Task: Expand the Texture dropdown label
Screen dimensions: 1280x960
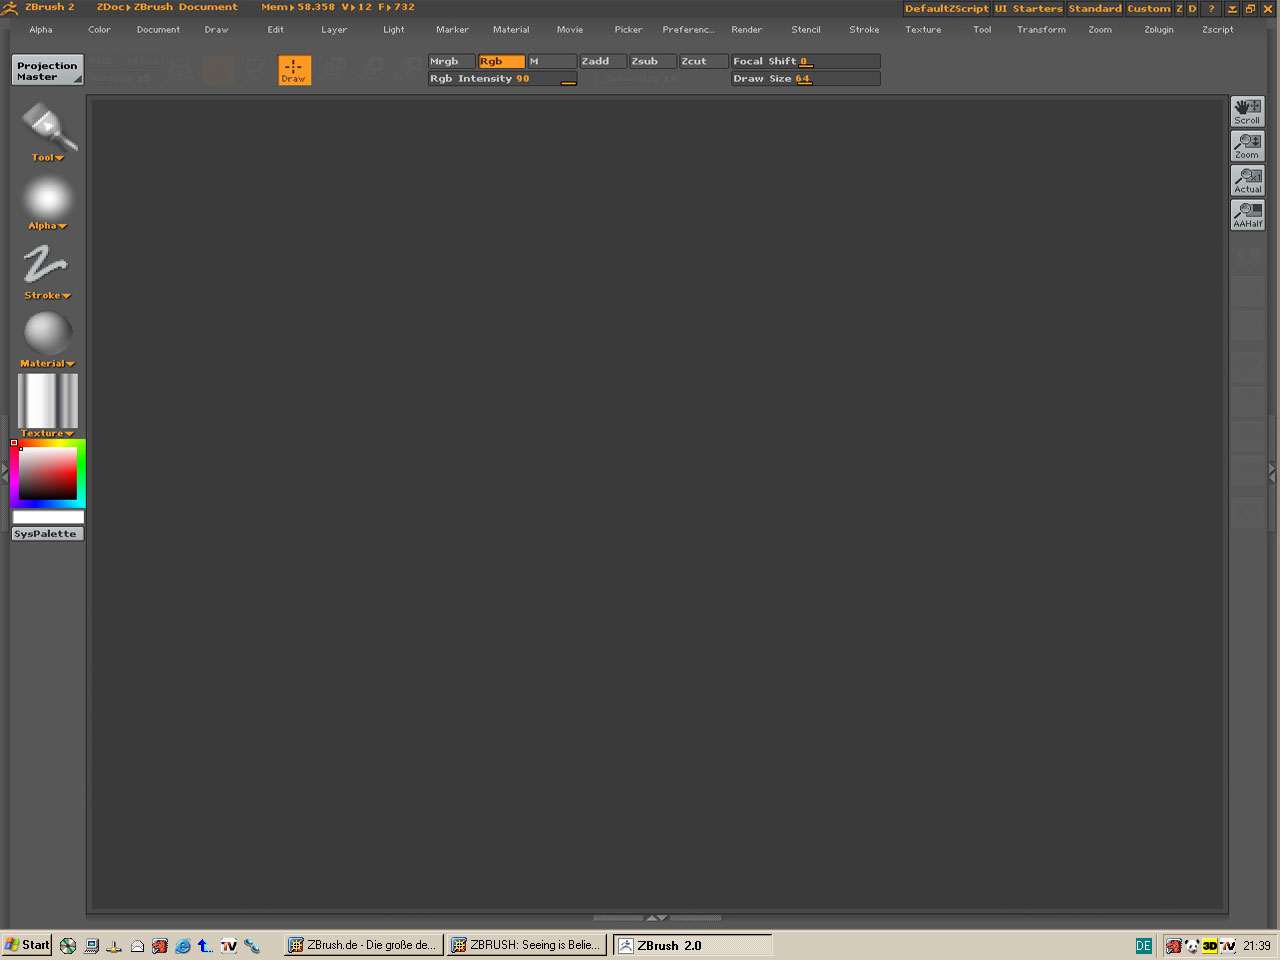Action: pos(47,433)
